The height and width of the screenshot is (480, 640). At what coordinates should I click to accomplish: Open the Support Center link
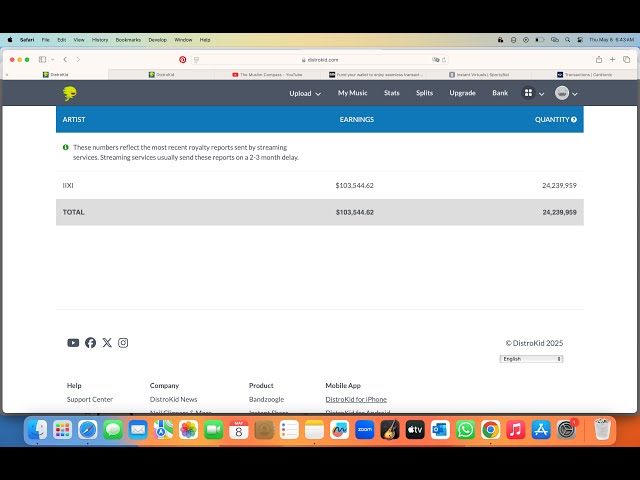pos(90,399)
